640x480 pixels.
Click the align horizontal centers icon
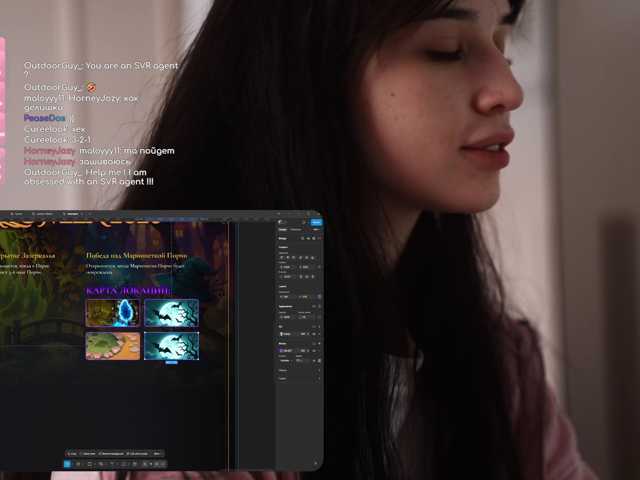click(288, 258)
